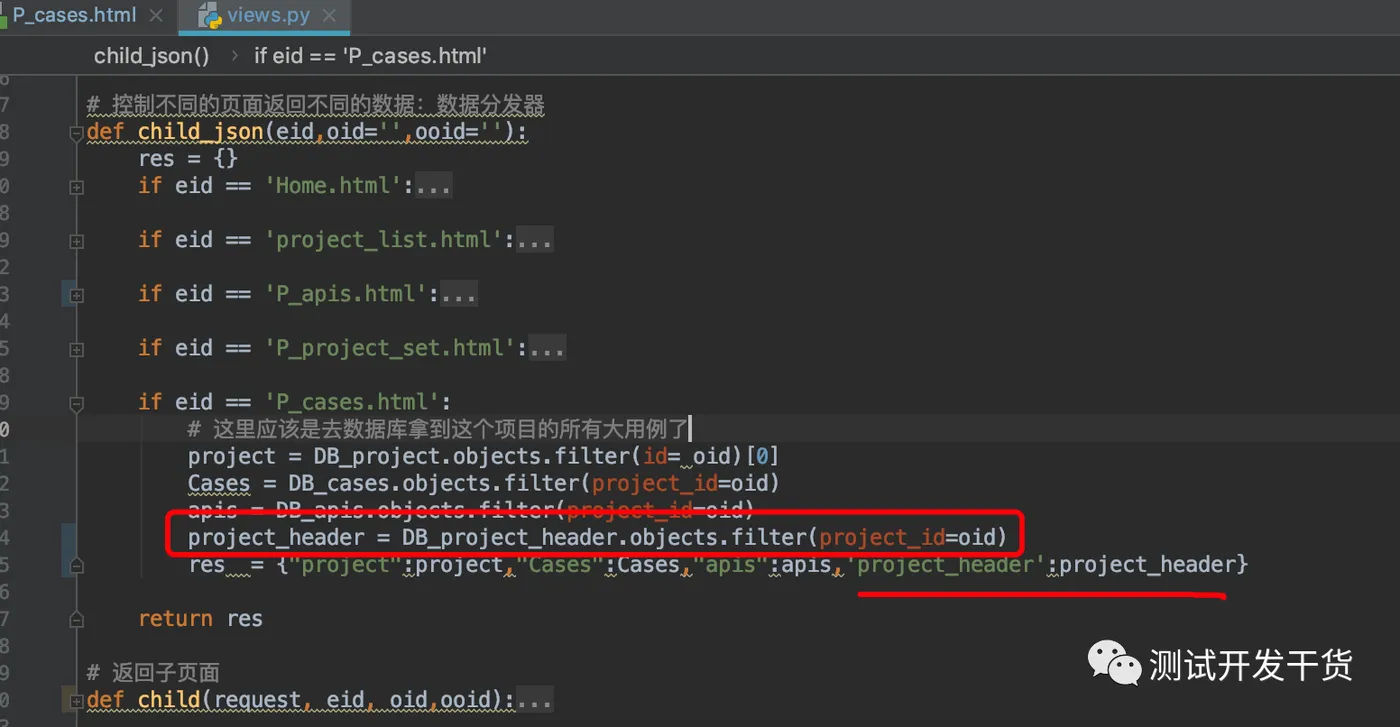Screen dimensions: 1400x727
Task: Click the child function name in def child line
Action: pos(169,700)
